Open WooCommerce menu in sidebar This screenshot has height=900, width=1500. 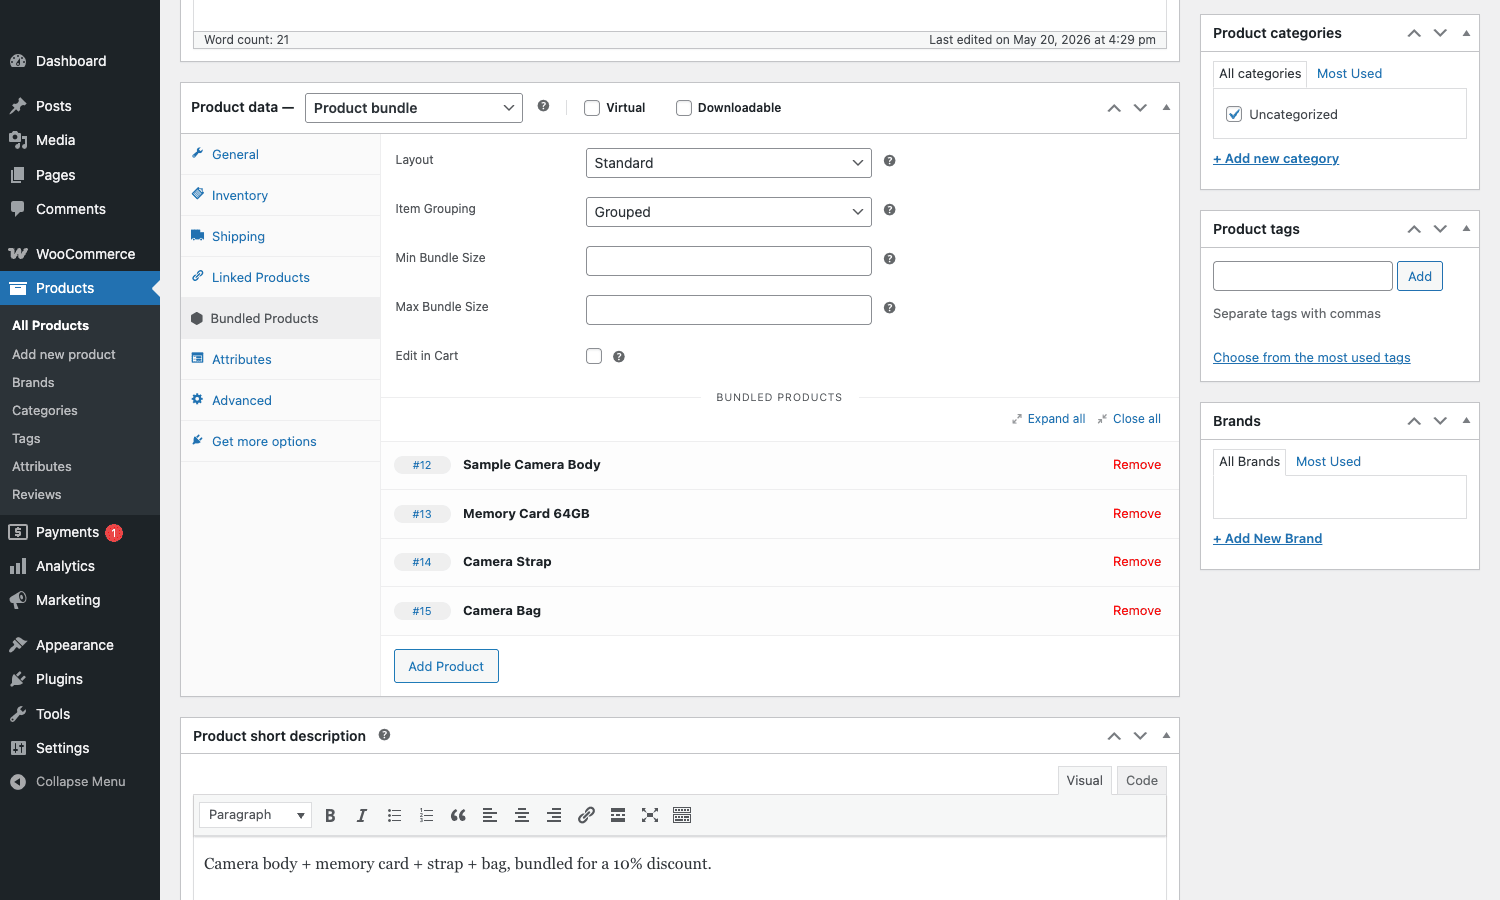click(x=80, y=254)
